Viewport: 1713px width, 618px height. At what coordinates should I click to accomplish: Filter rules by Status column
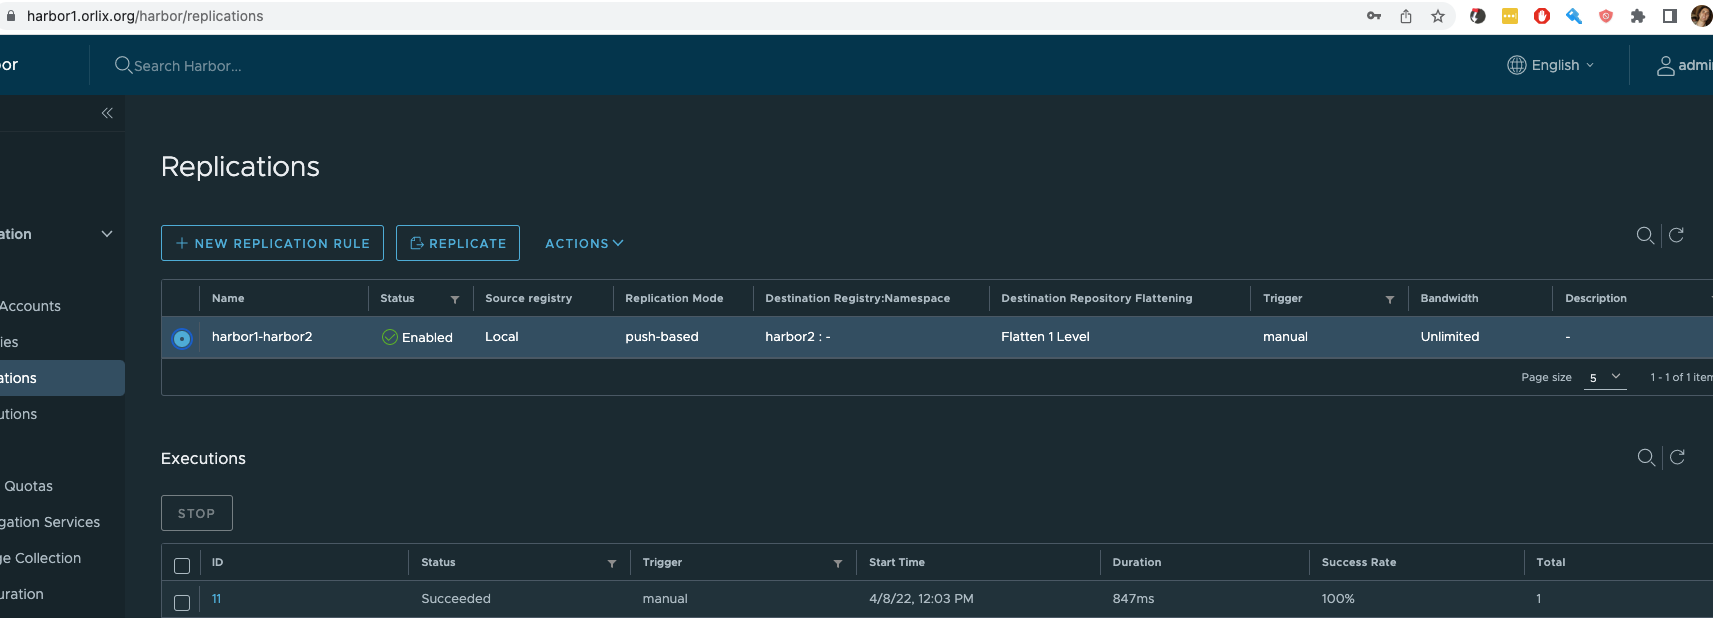(455, 299)
